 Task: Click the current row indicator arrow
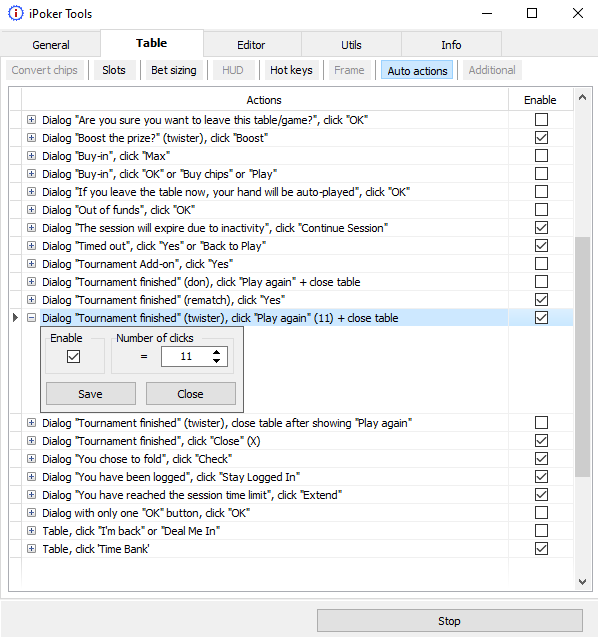coord(15,318)
